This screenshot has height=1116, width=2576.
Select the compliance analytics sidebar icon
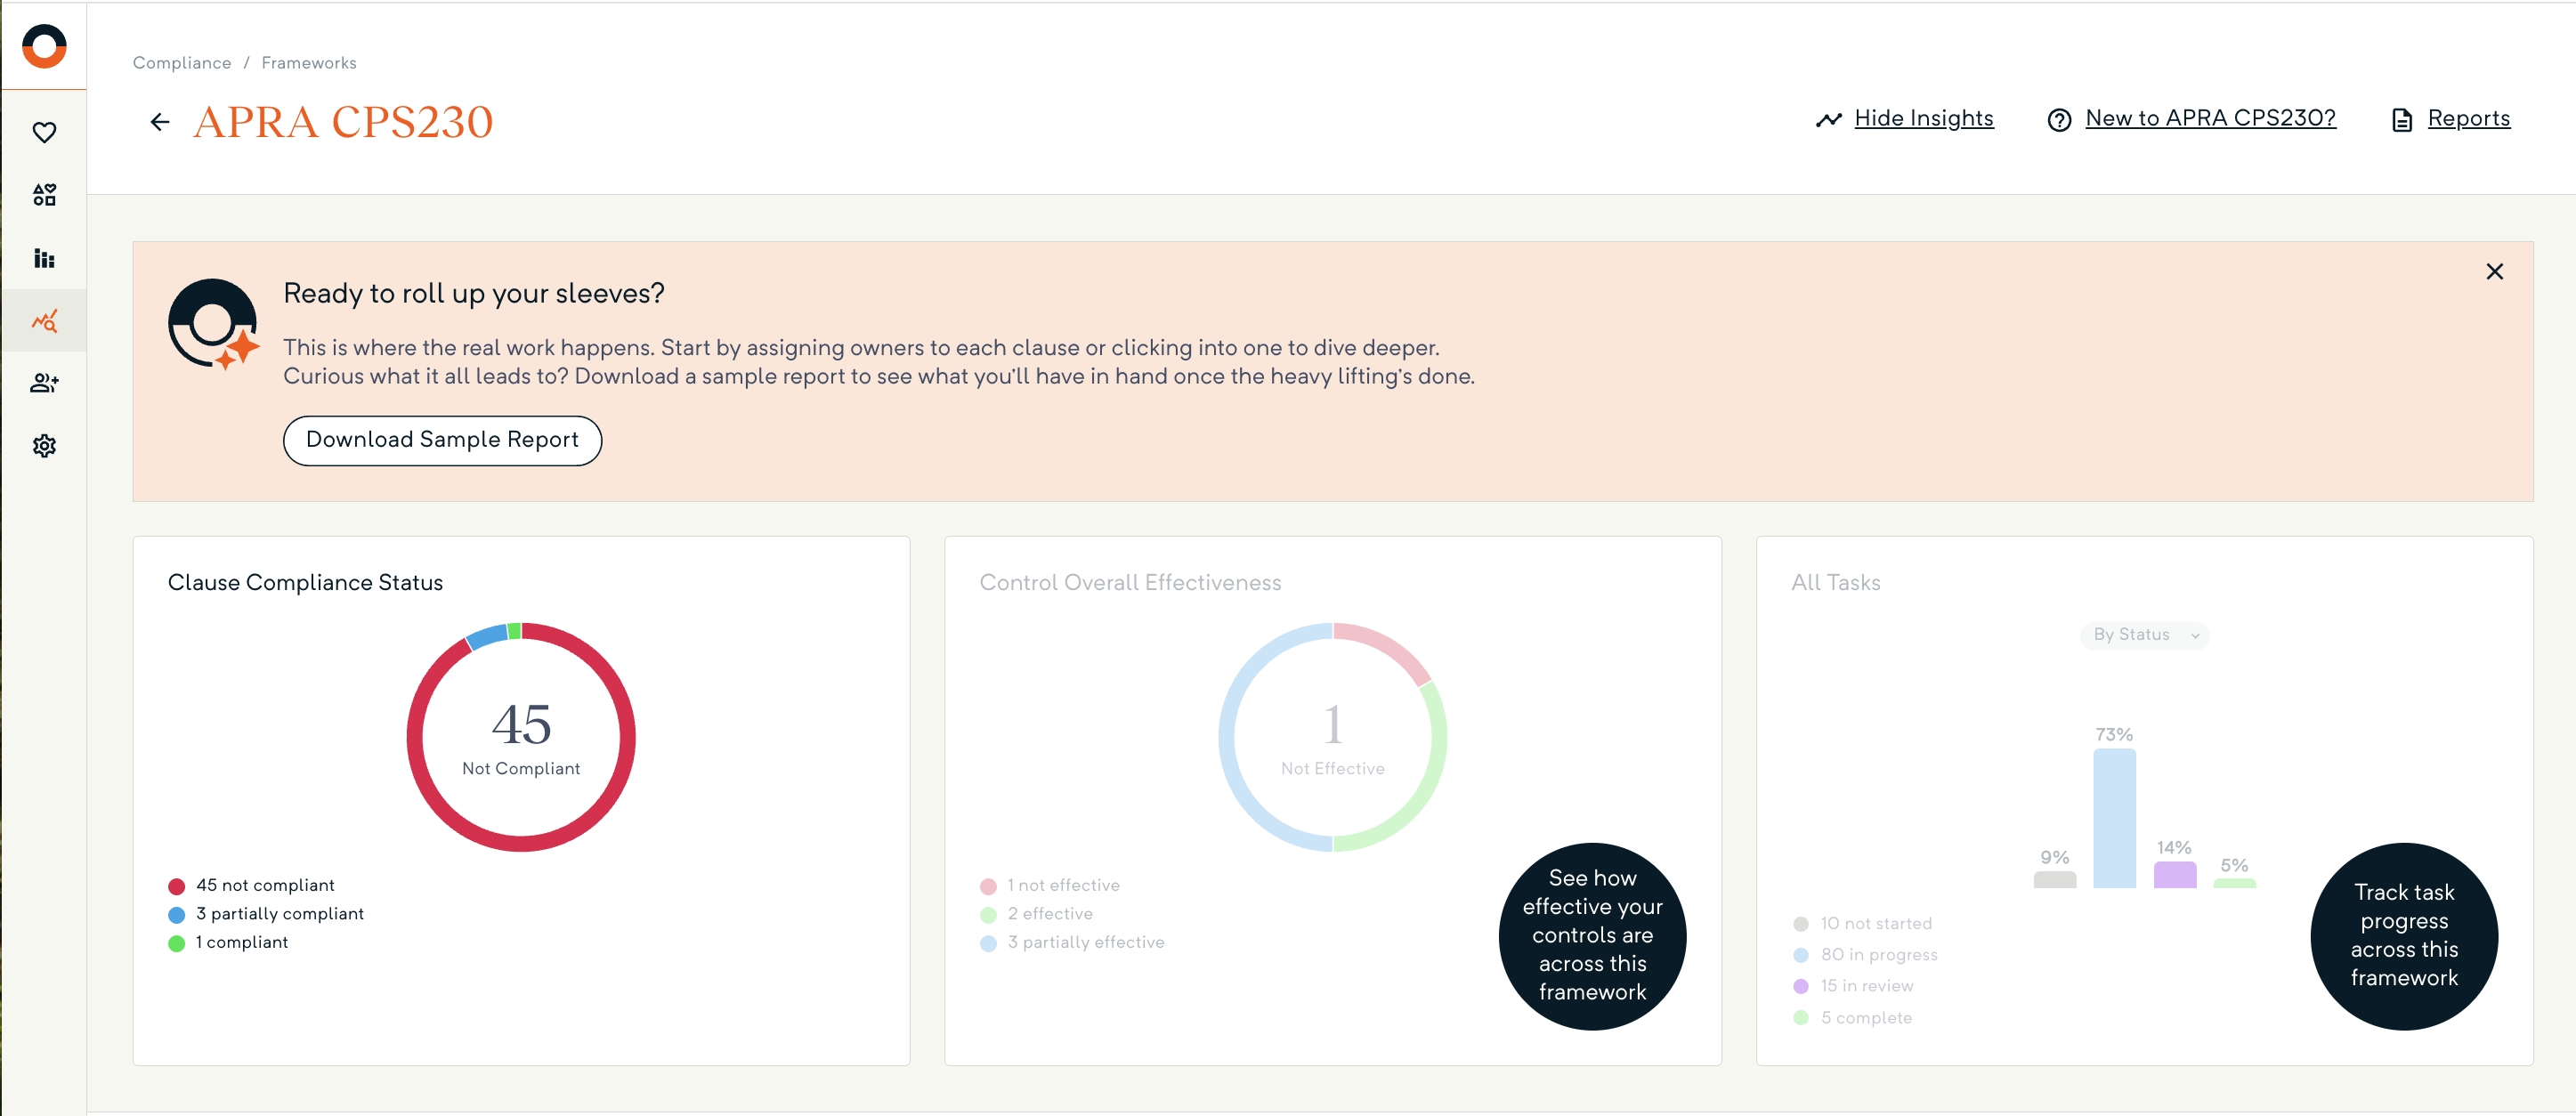(44, 321)
